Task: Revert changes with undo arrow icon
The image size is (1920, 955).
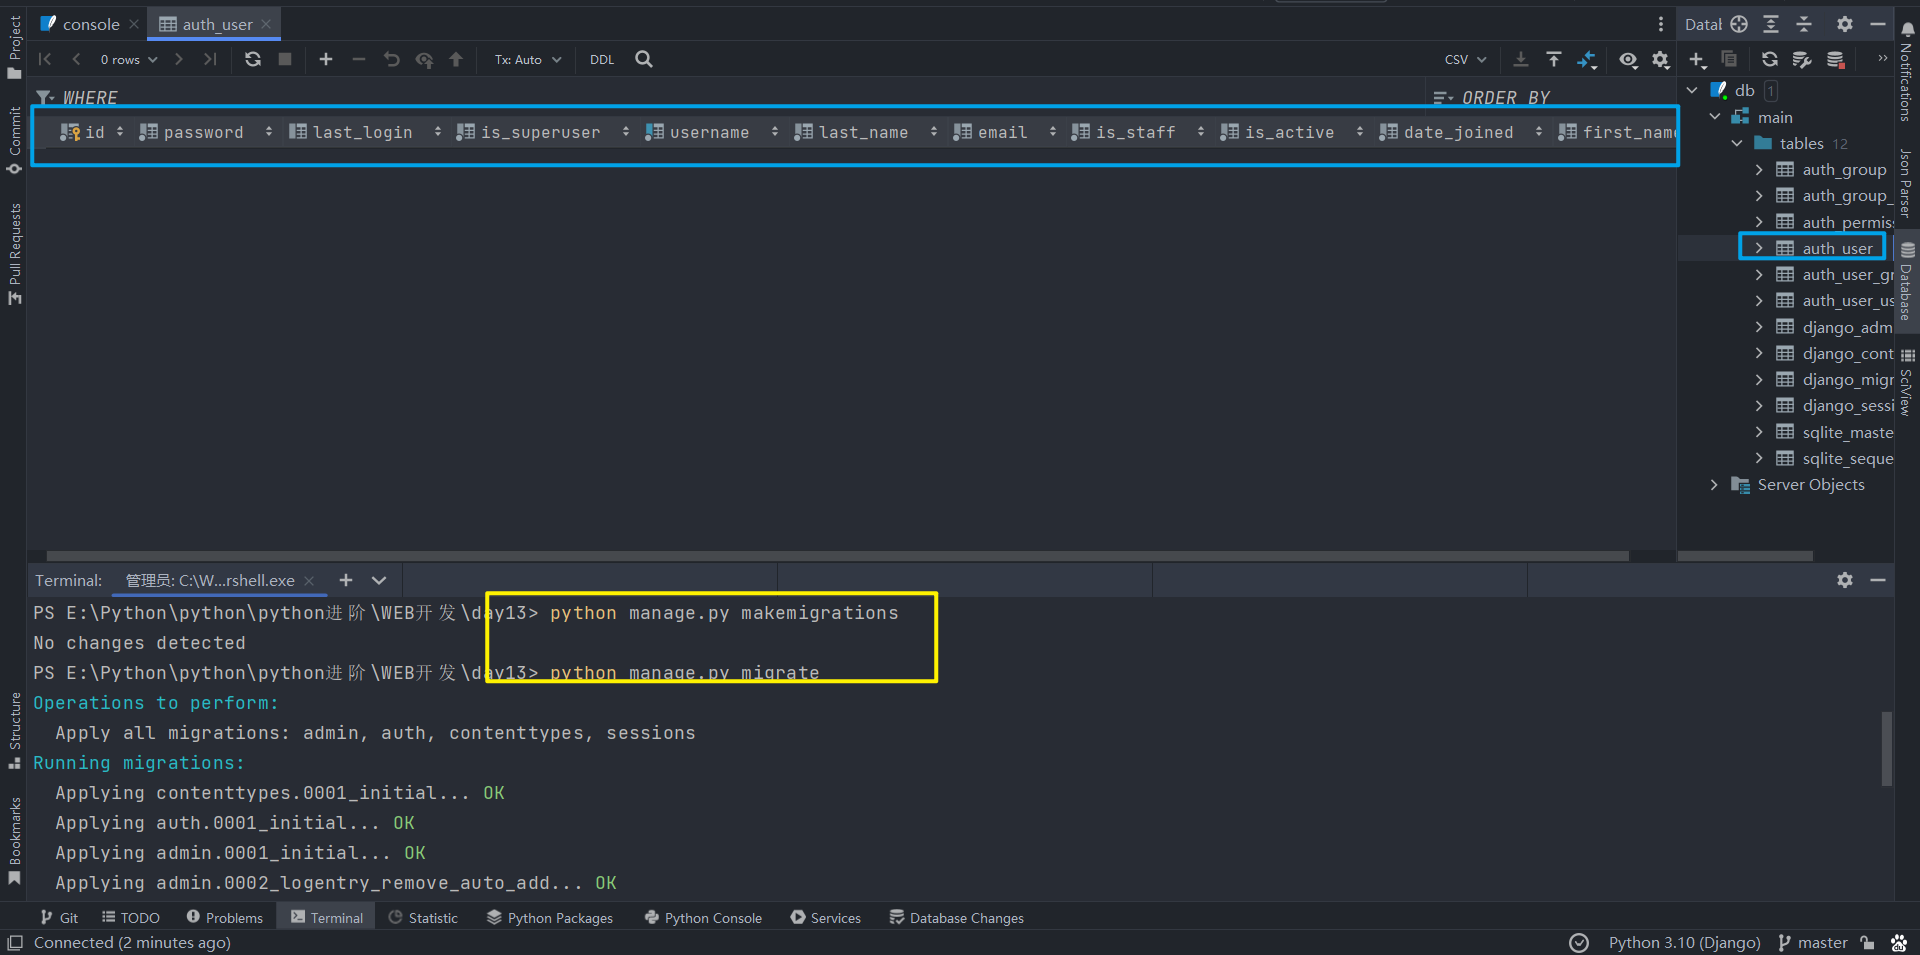Action: click(x=392, y=59)
